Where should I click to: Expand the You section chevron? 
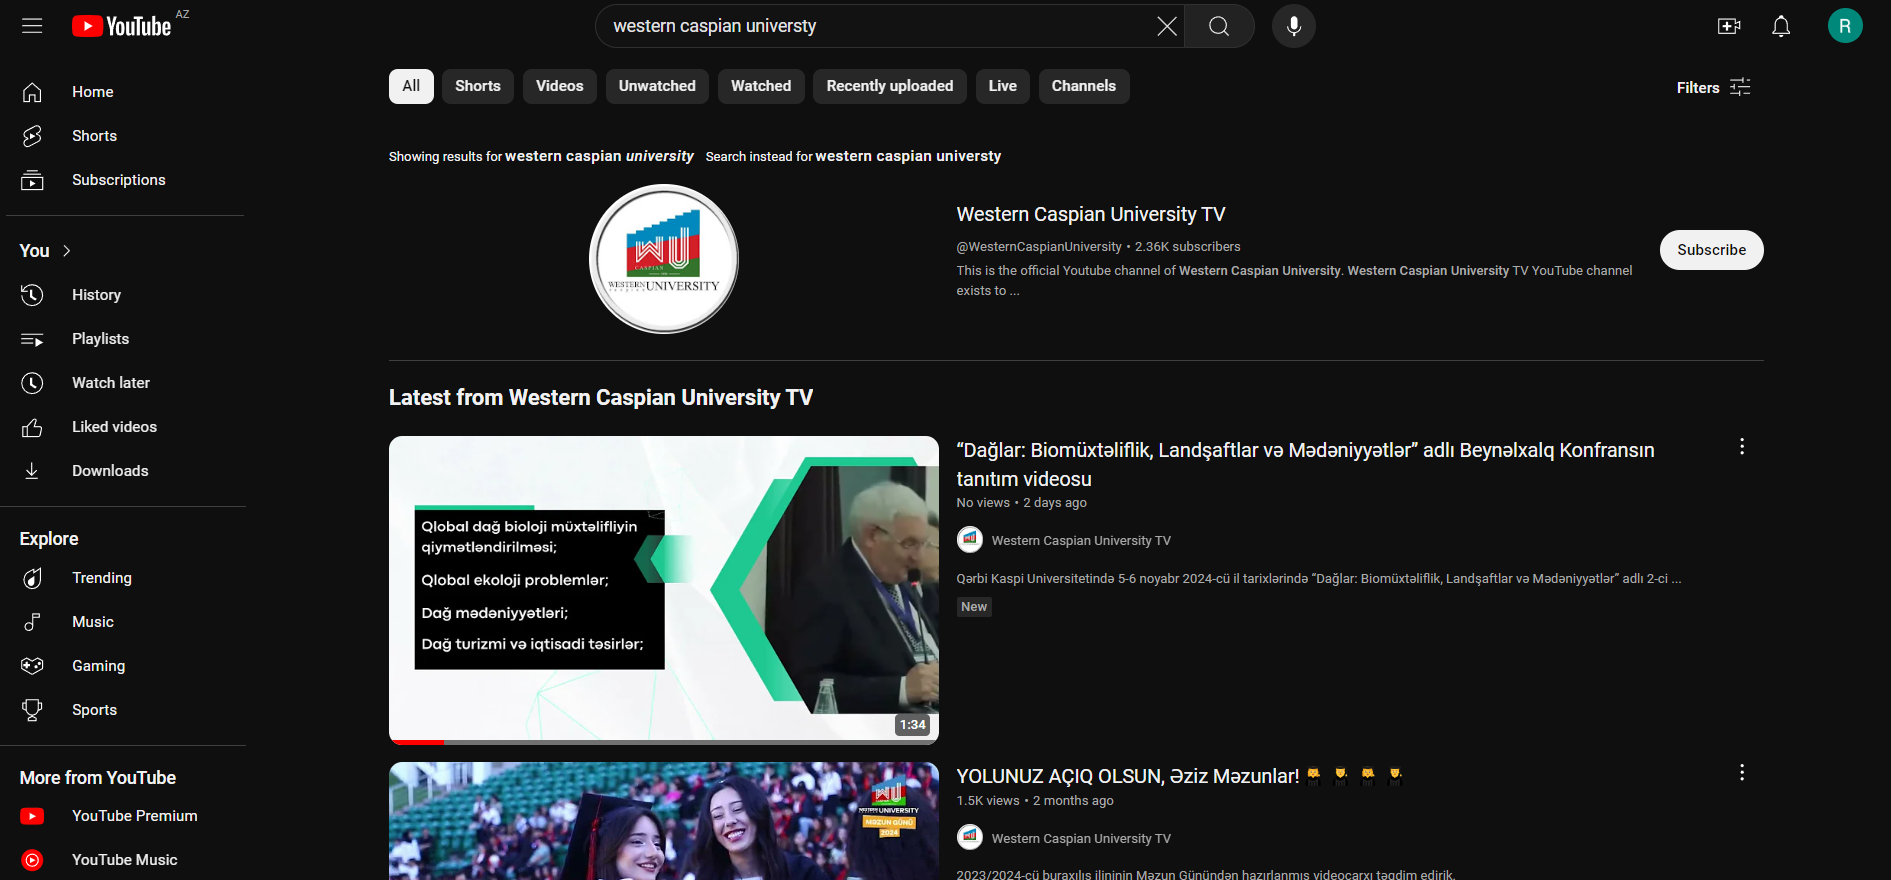pyautogui.click(x=67, y=251)
